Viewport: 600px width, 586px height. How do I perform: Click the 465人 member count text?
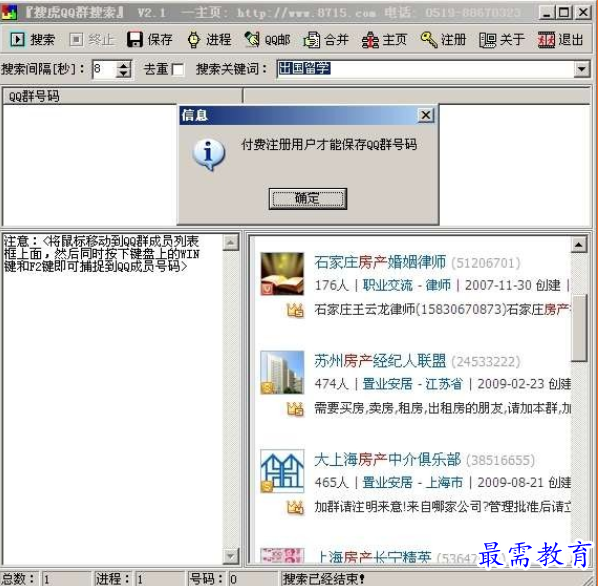(331, 483)
